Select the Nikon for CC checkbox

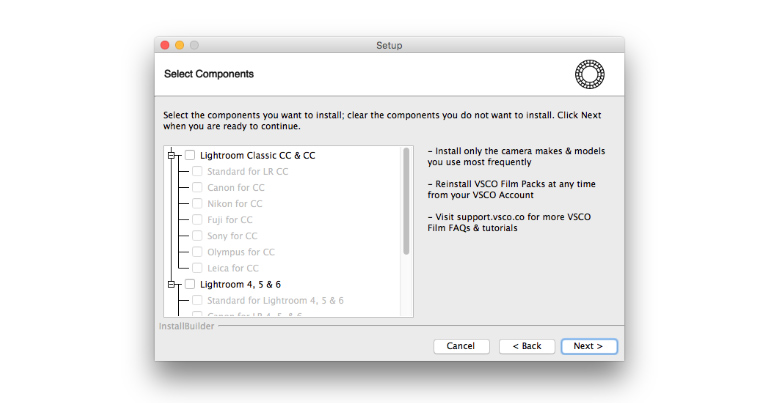(197, 203)
